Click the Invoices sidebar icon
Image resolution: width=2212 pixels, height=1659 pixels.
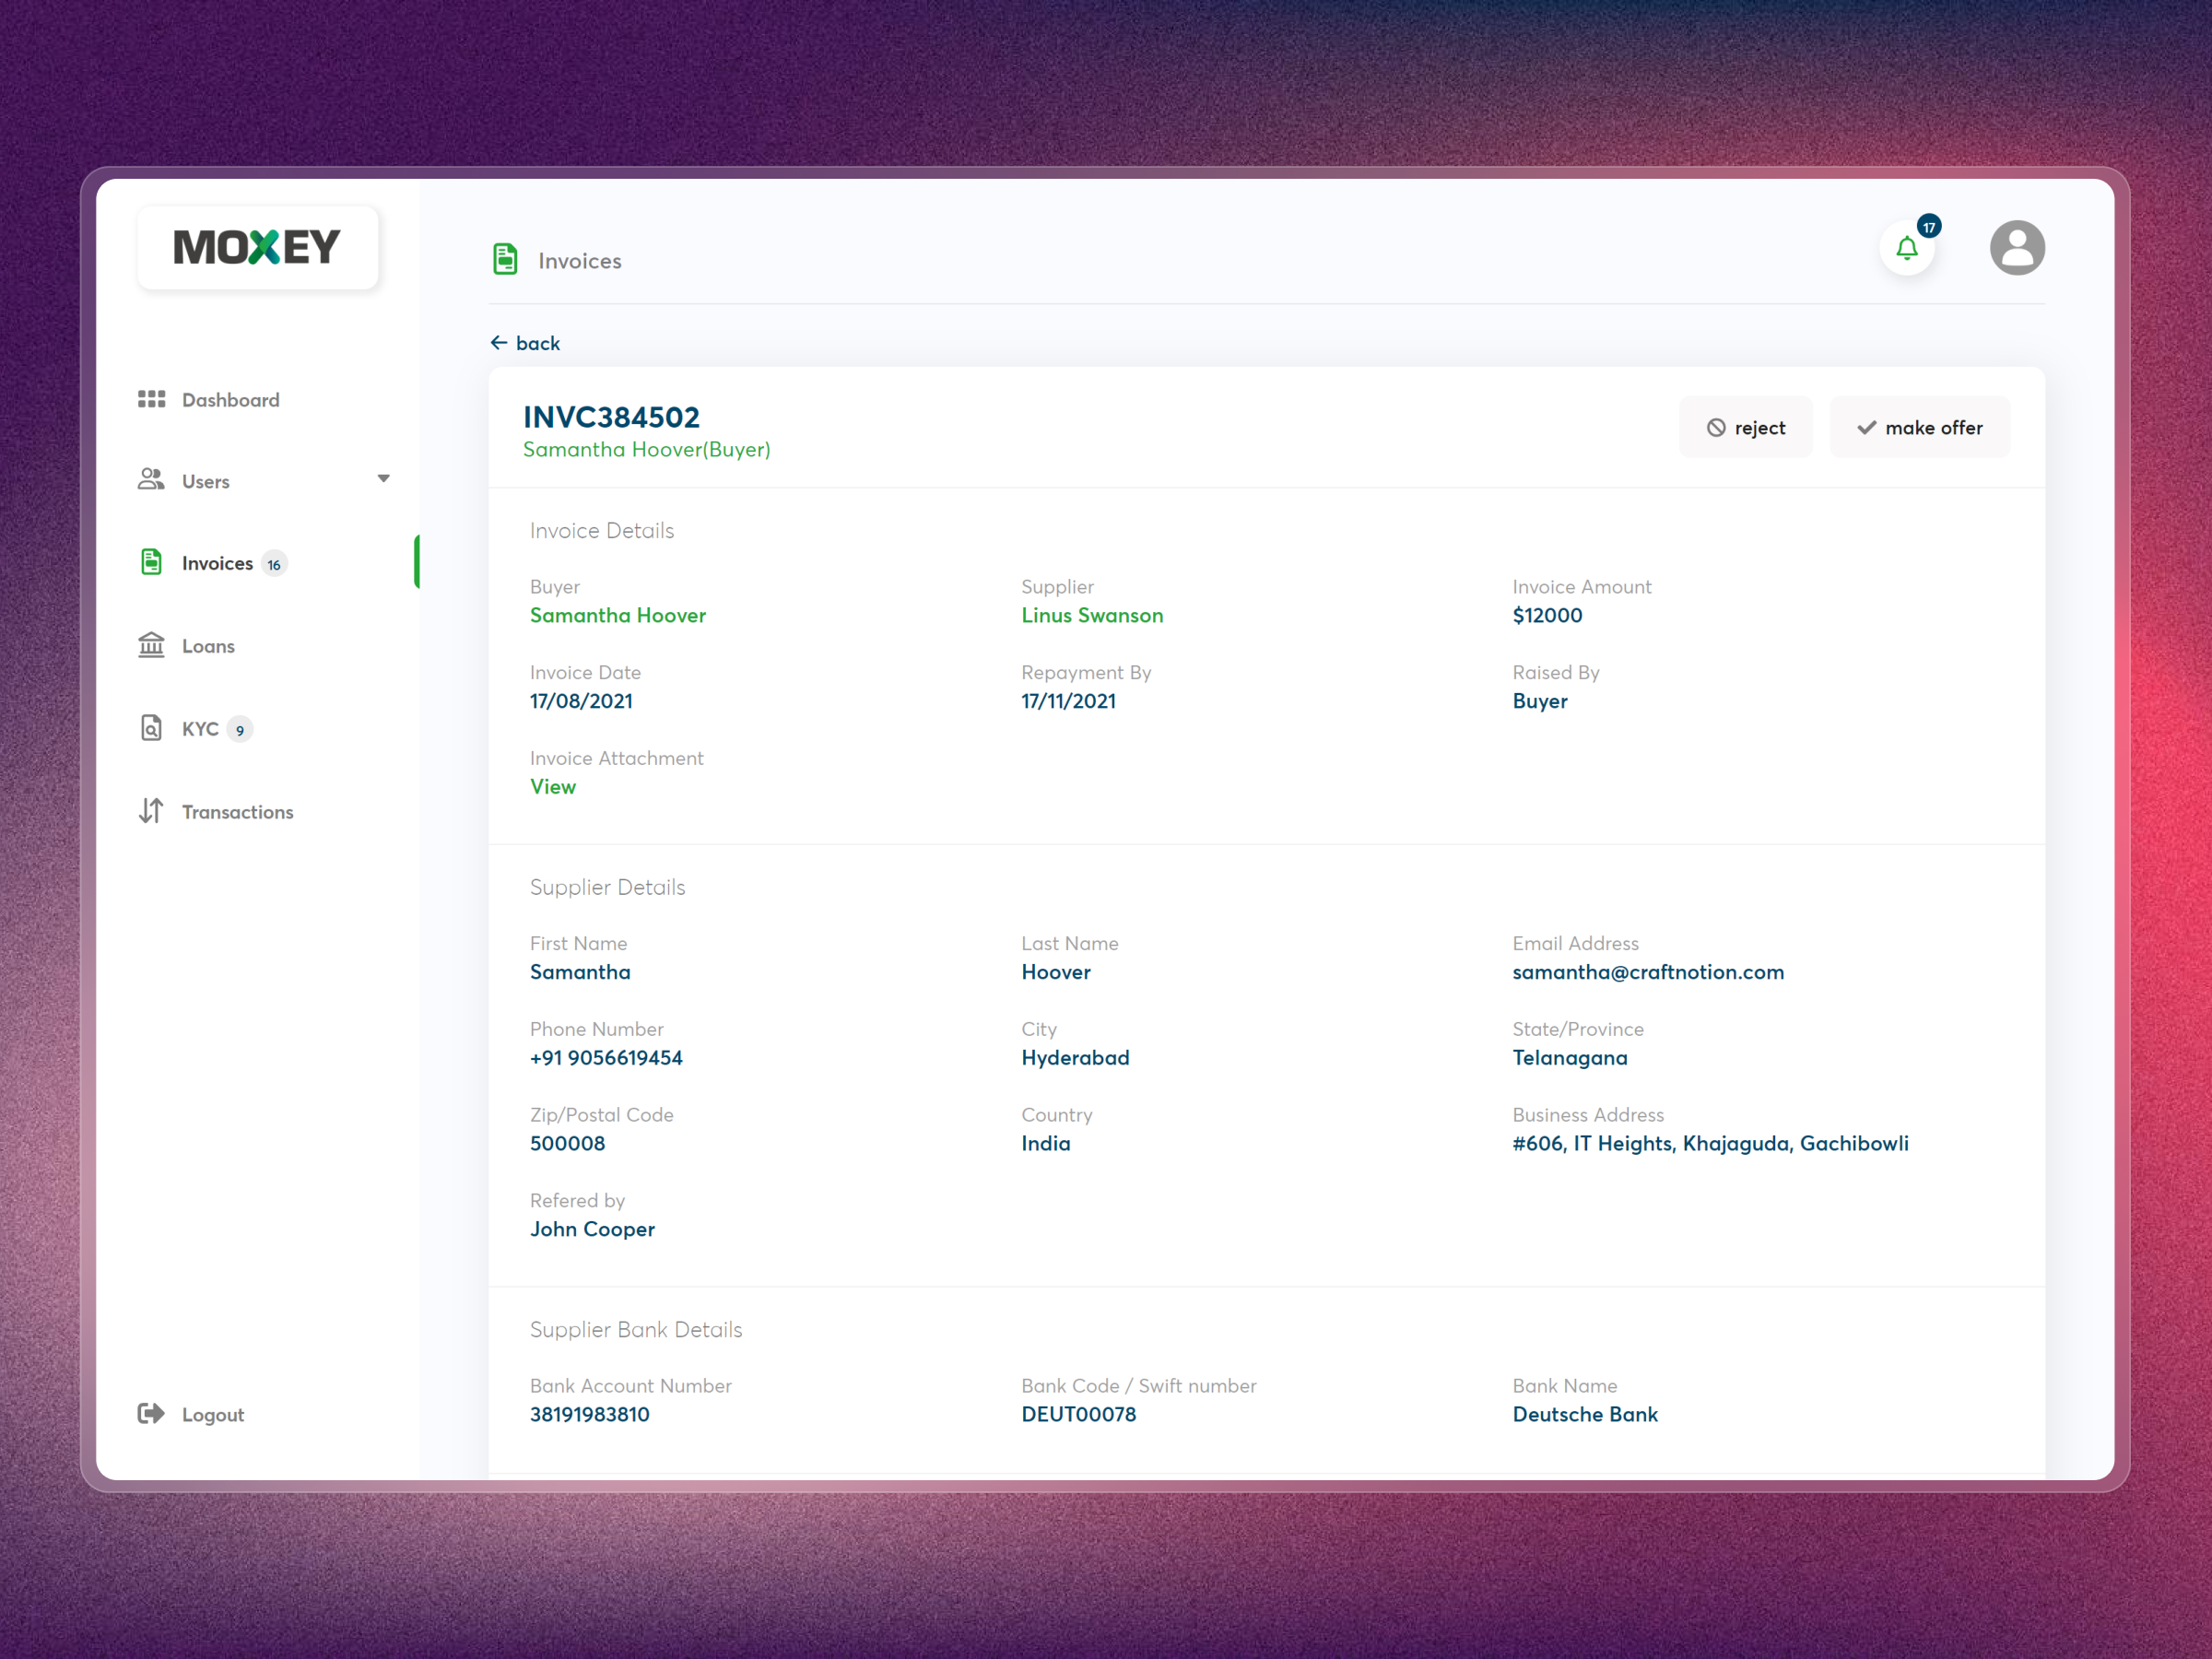pyautogui.click(x=151, y=562)
